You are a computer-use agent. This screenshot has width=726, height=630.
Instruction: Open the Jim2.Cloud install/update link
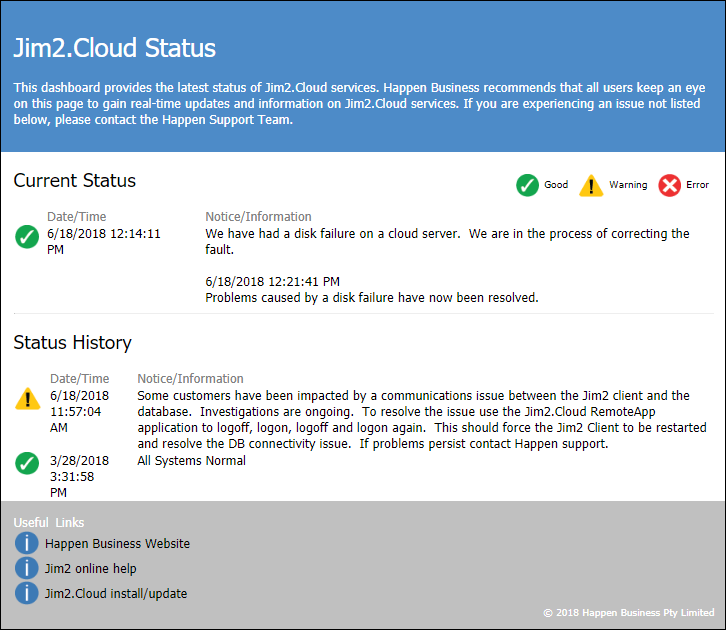(x=116, y=593)
